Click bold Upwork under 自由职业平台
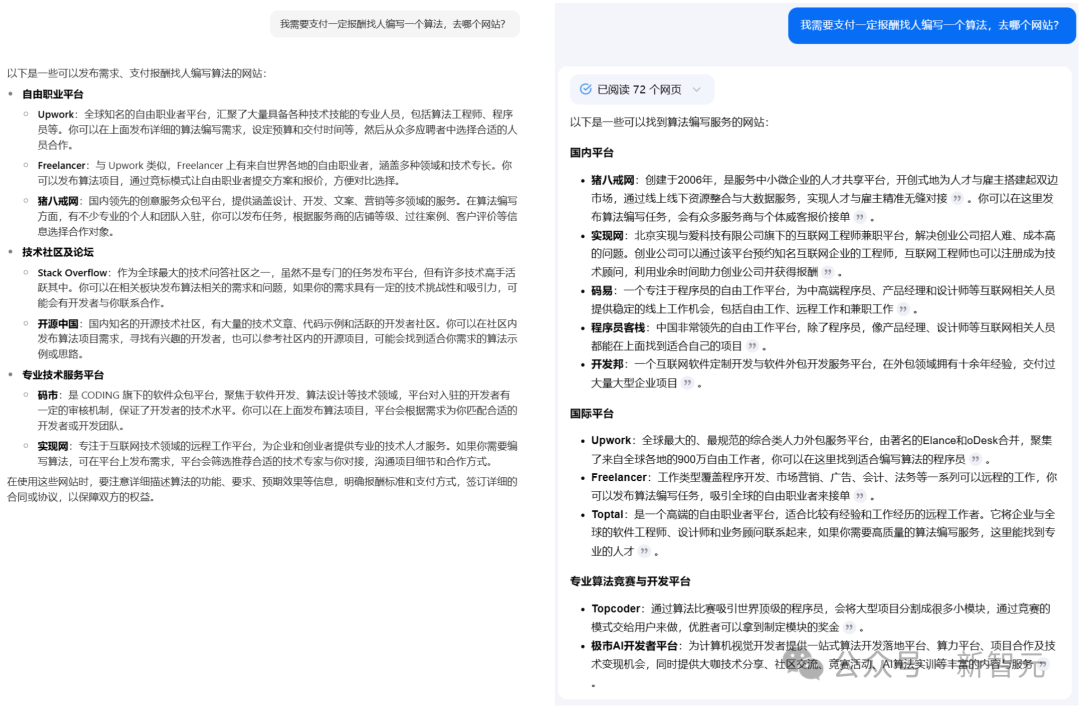The height and width of the screenshot is (708, 1080). 56,114
